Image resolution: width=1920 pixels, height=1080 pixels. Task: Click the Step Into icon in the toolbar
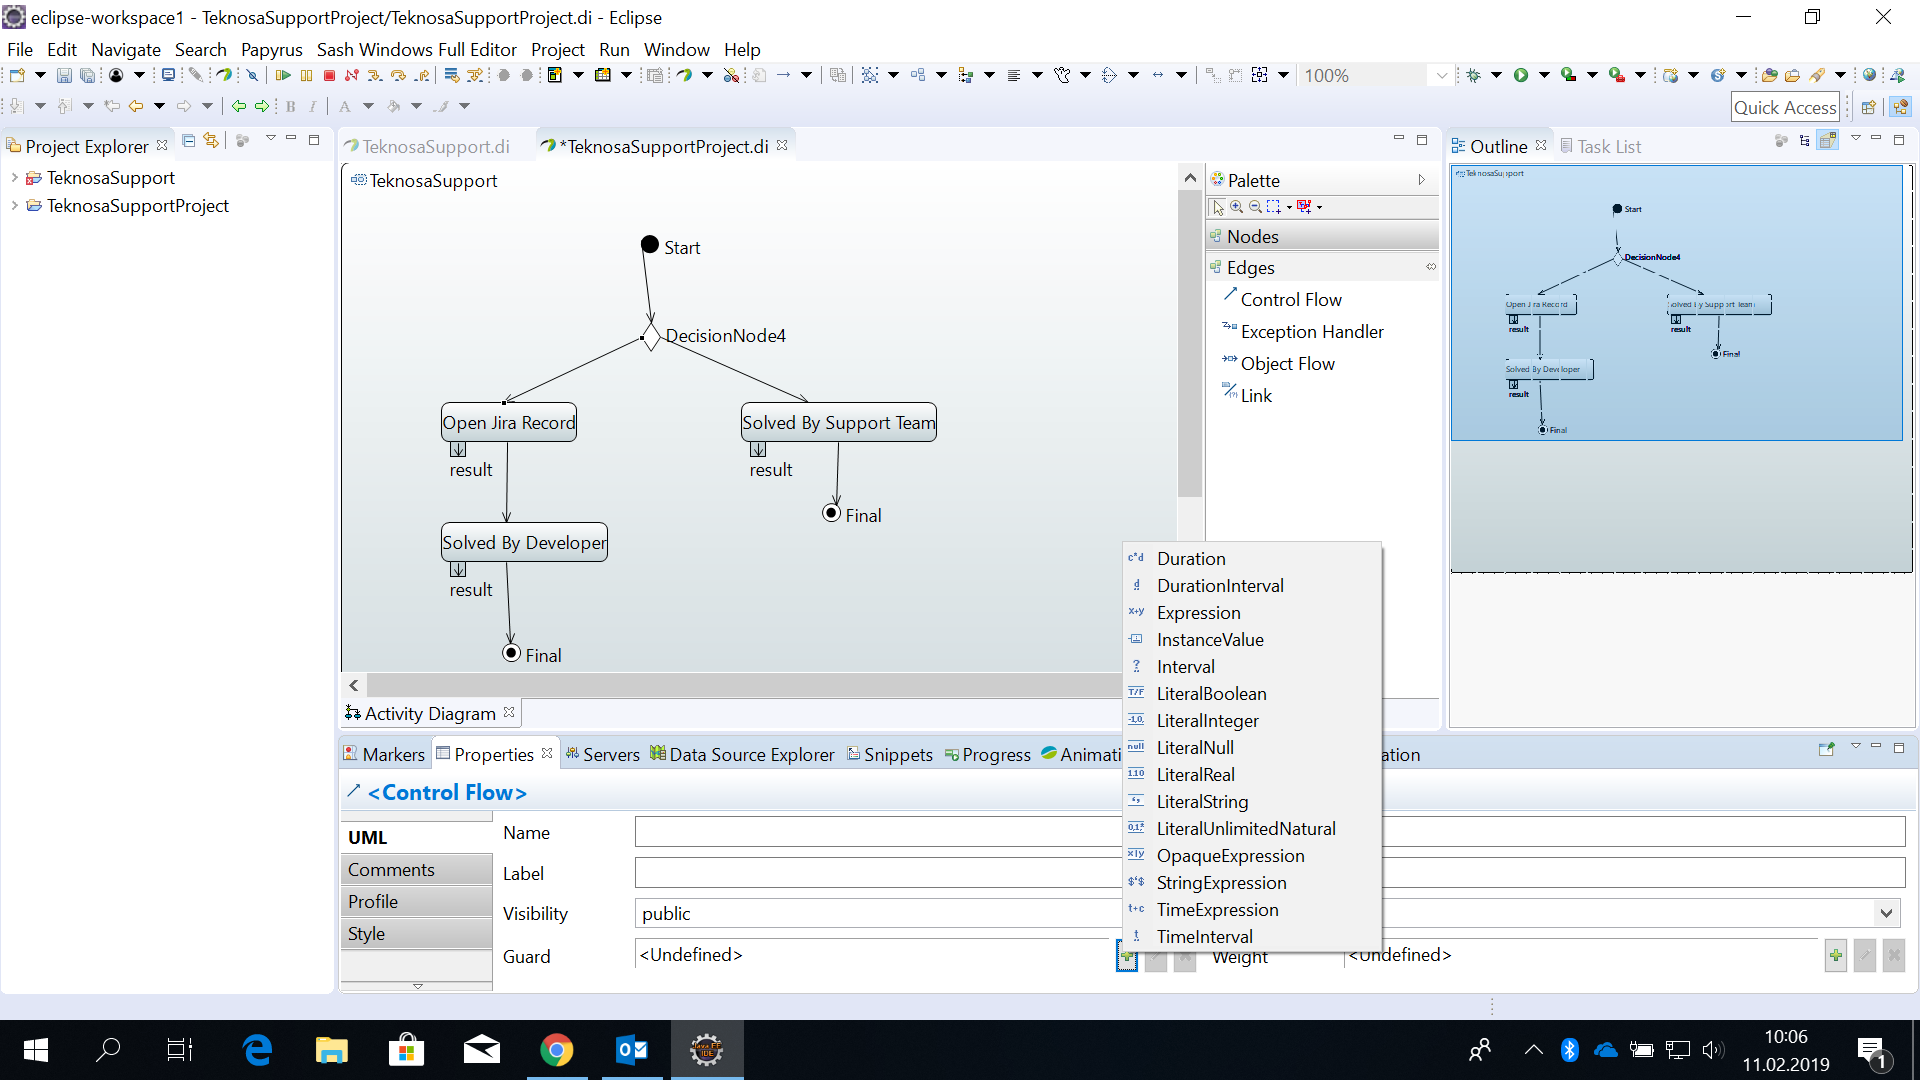tap(375, 75)
